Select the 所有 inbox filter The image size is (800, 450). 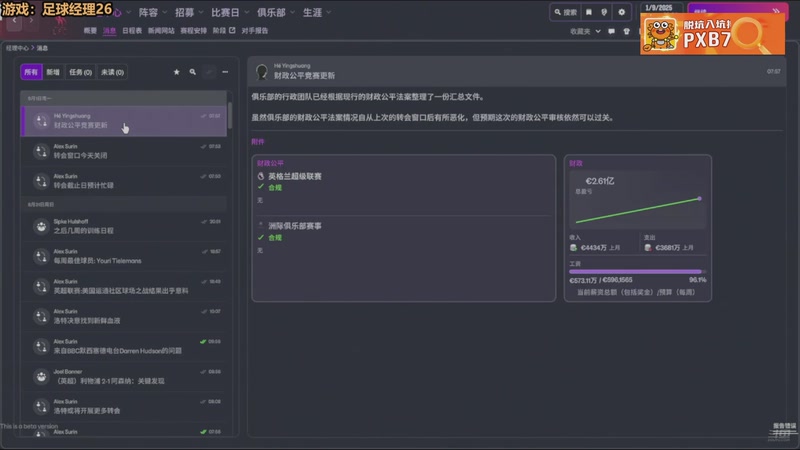[x=31, y=72]
